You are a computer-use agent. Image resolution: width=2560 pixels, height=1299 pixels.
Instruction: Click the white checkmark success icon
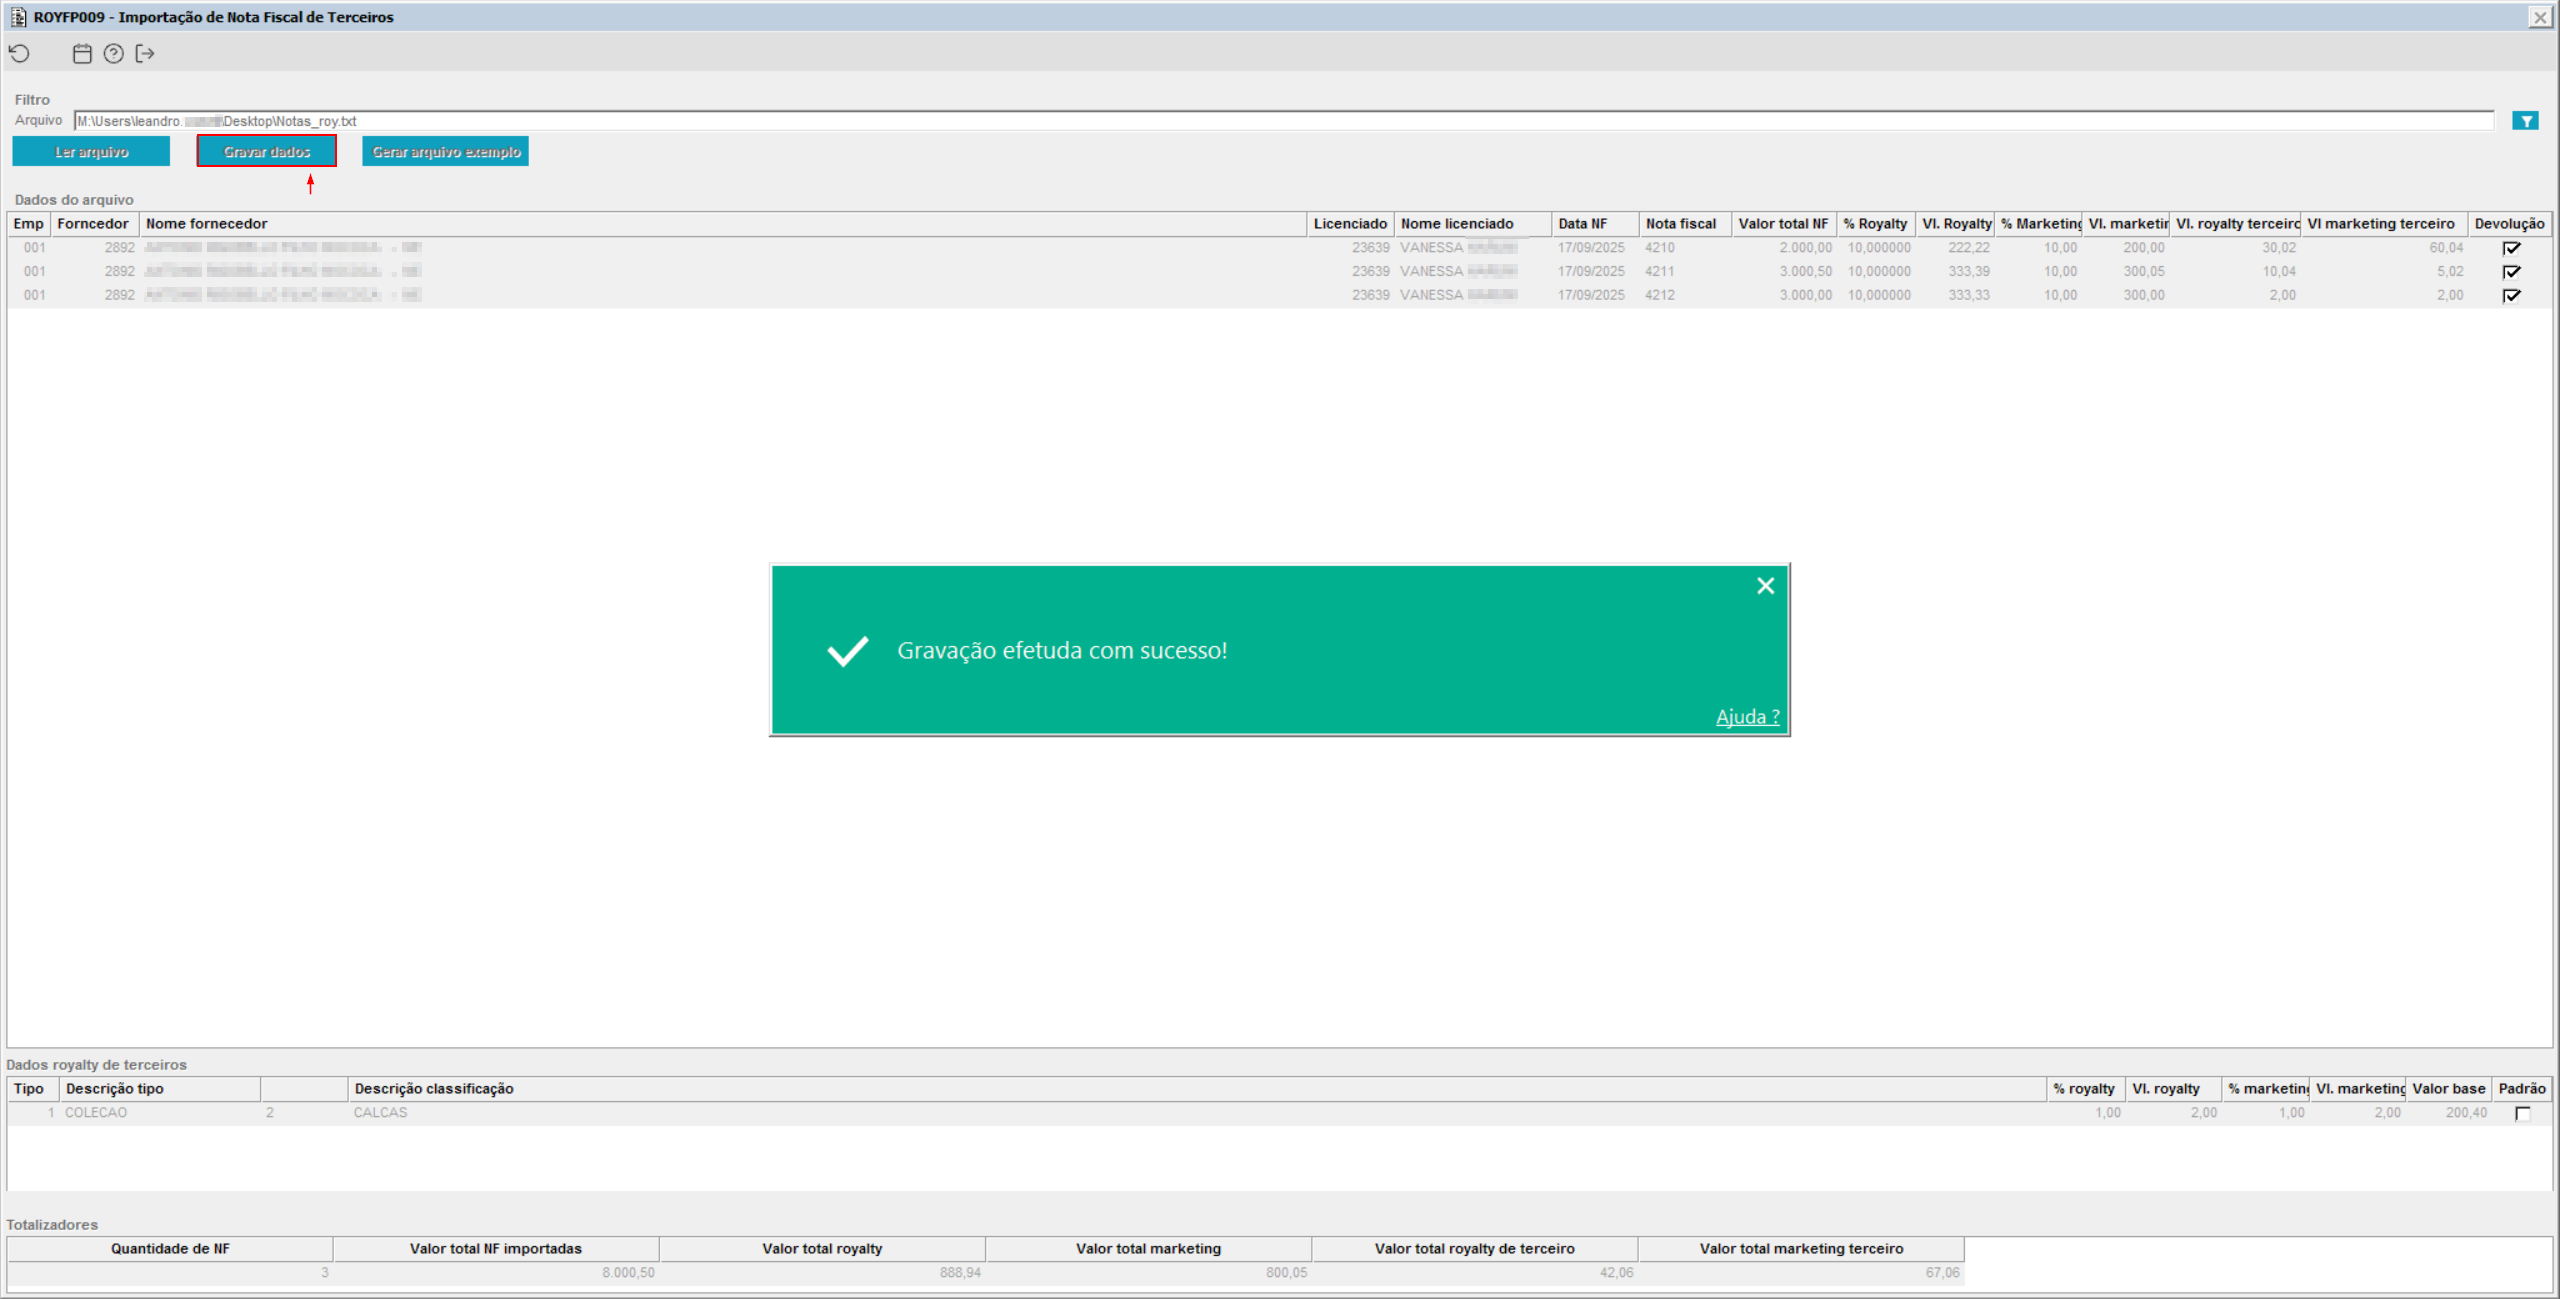pos(847,651)
